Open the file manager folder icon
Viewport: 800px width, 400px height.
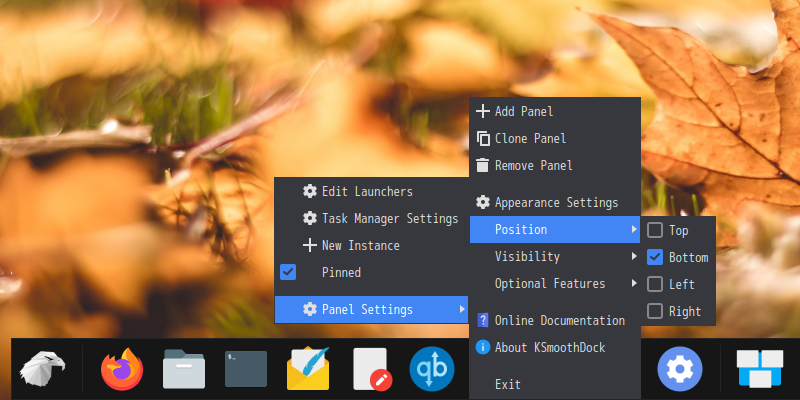coord(184,369)
